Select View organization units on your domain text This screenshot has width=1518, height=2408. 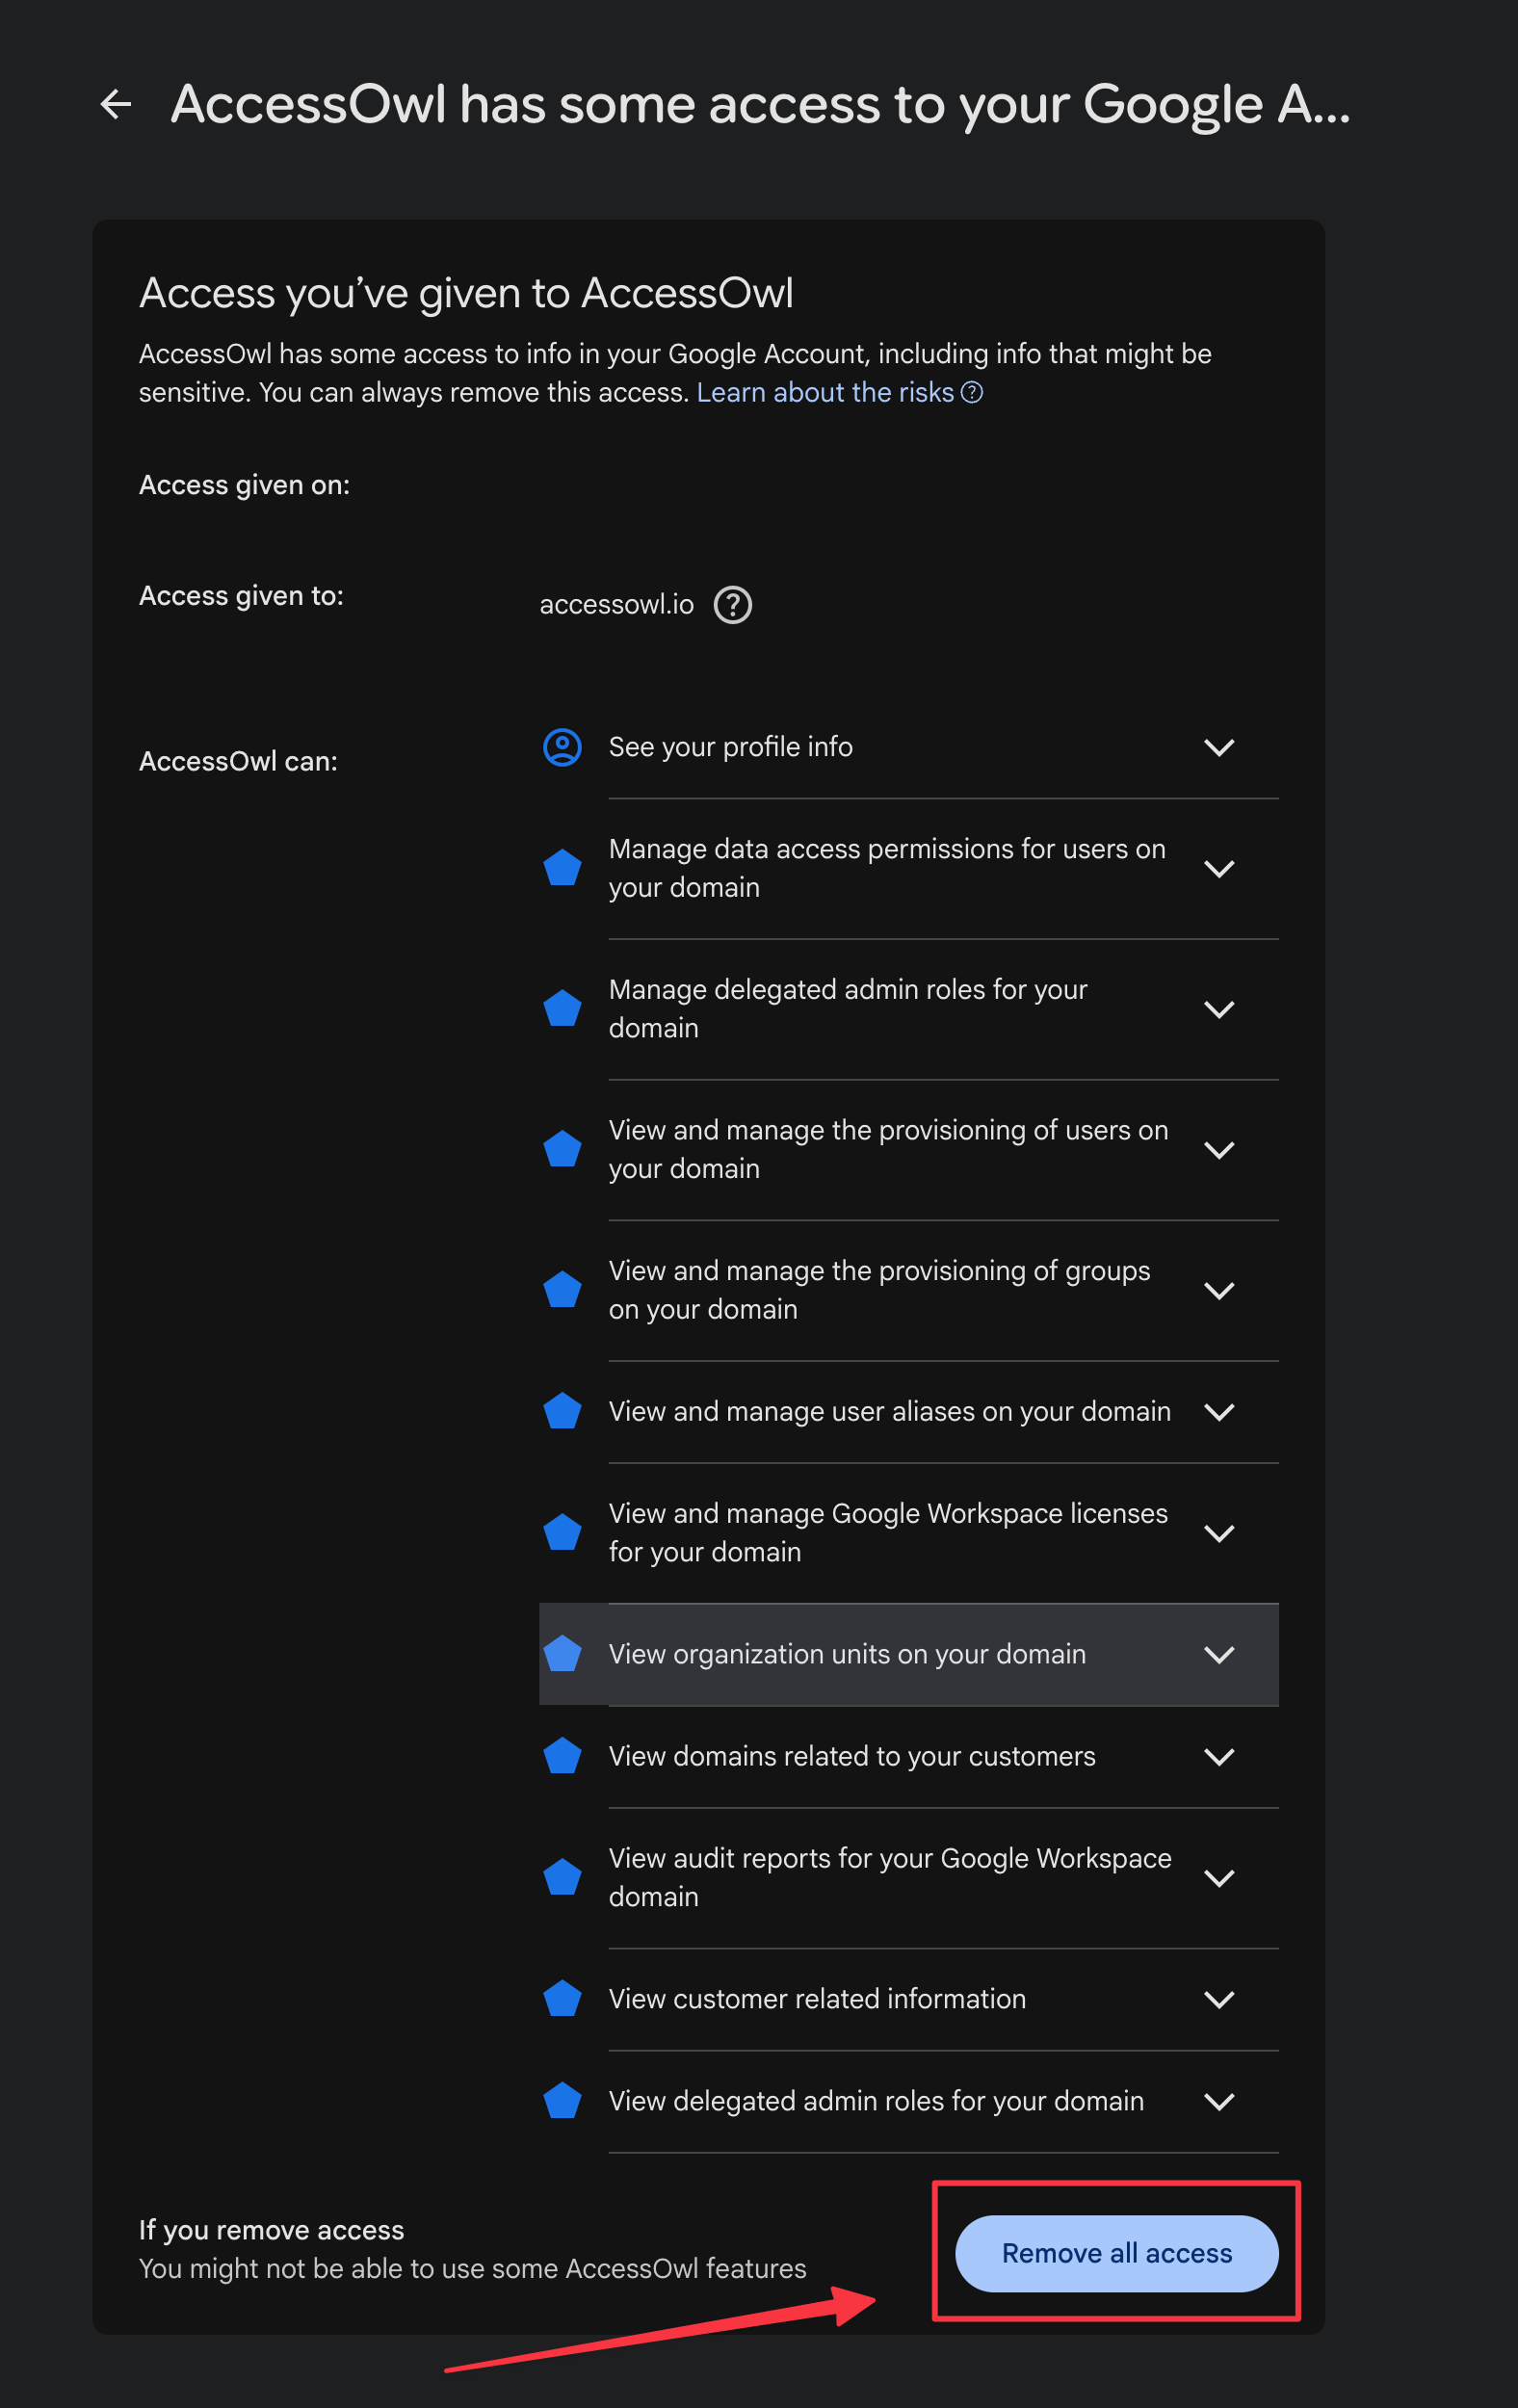(847, 1654)
